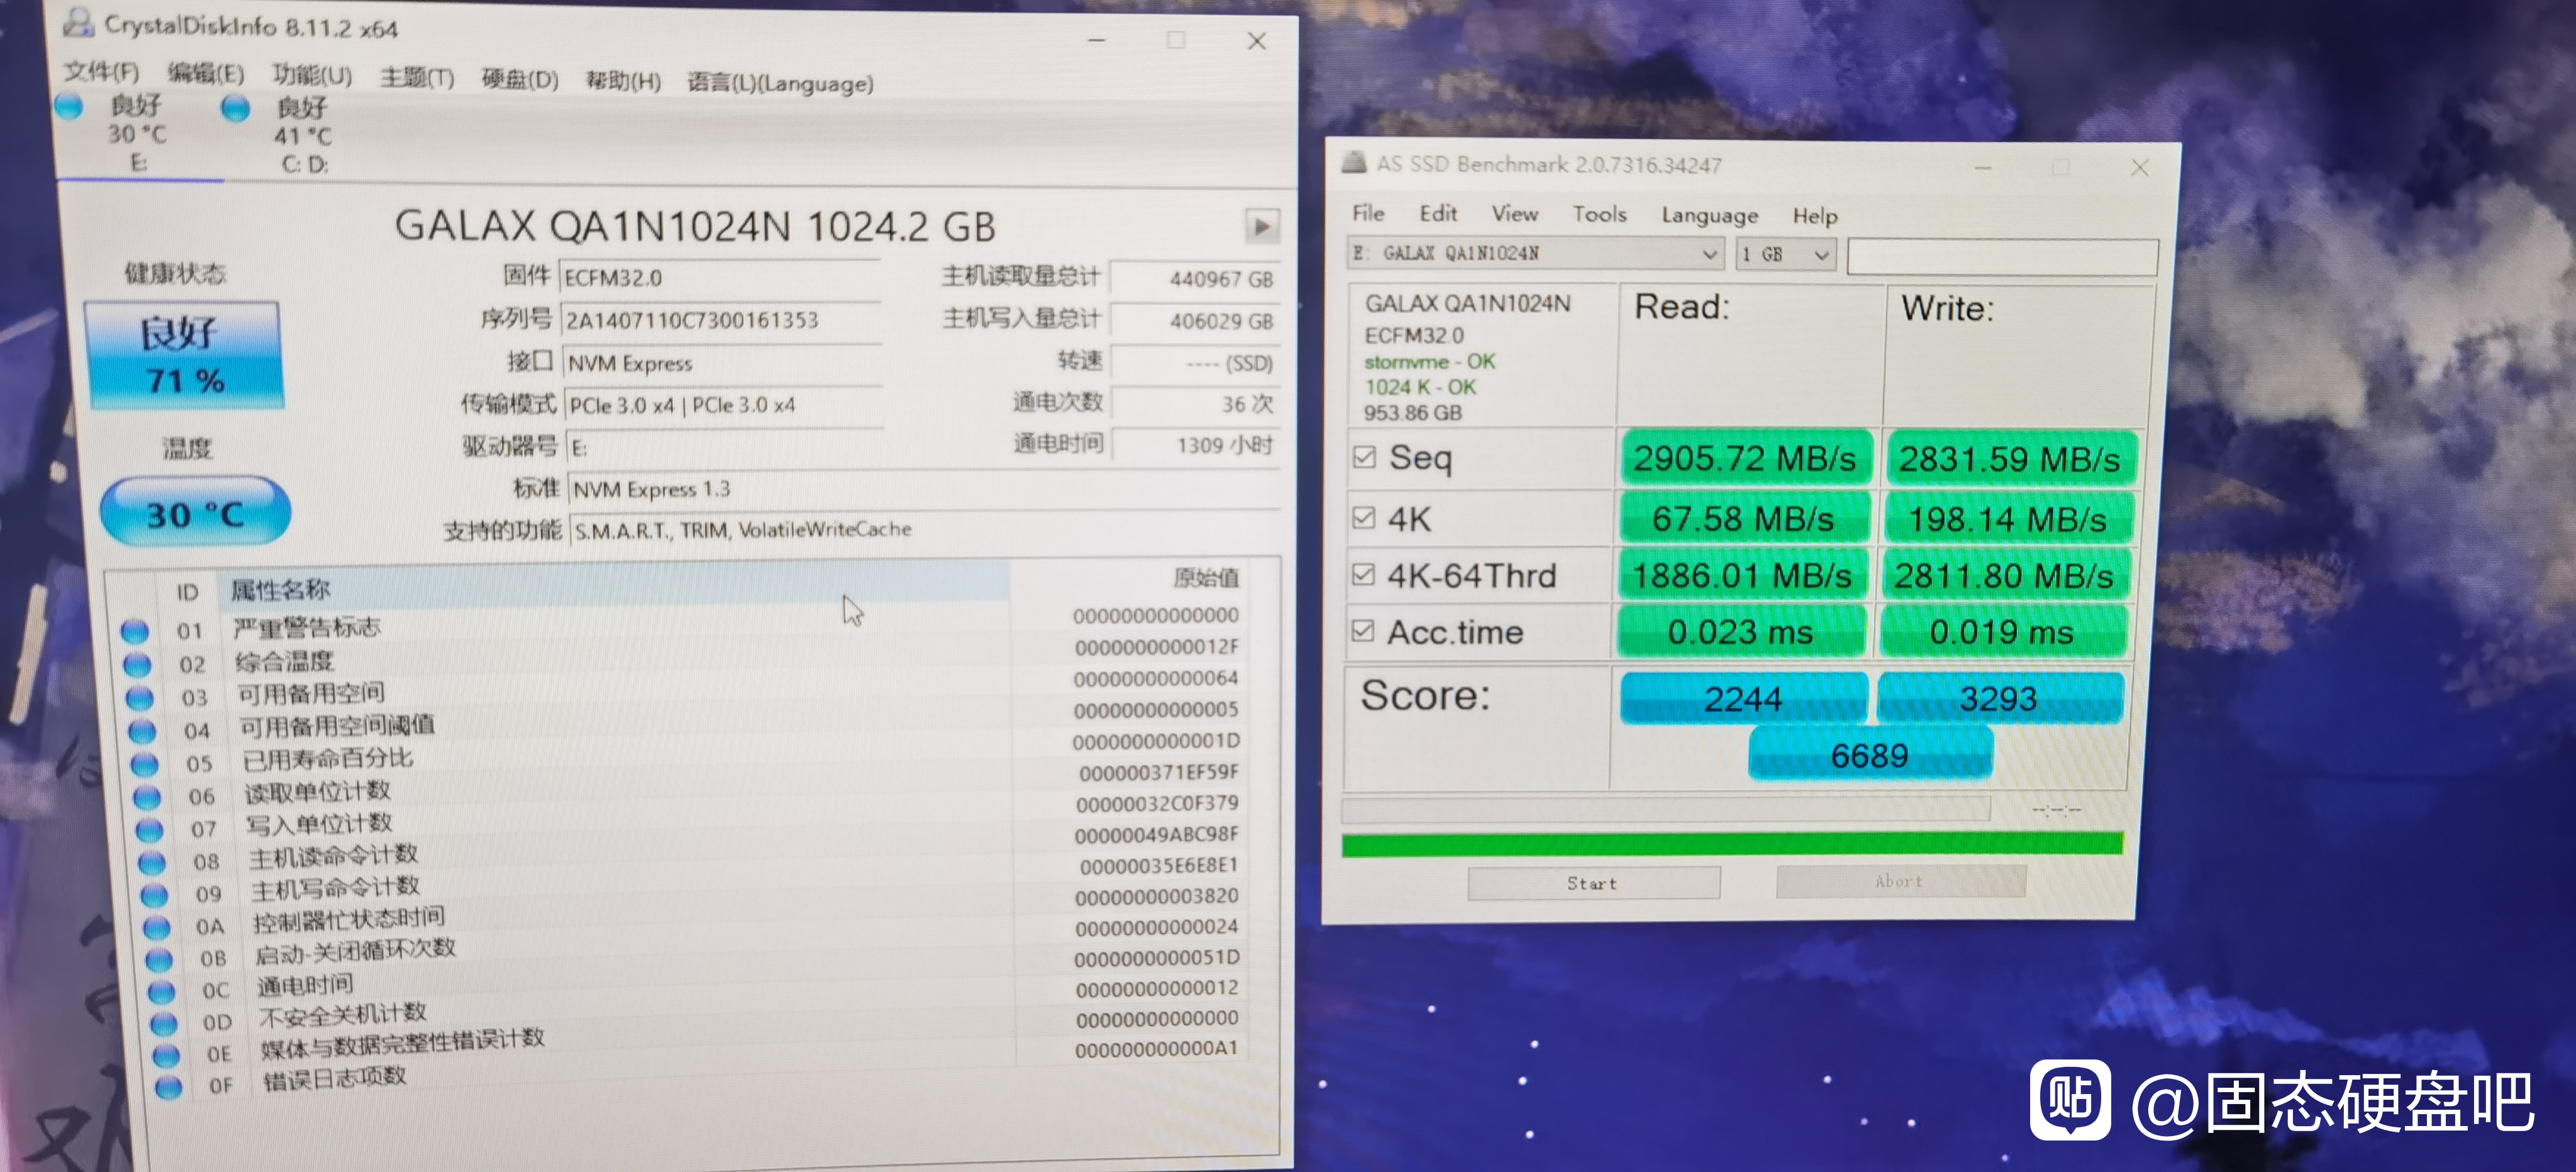This screenshot has height=1172, width=2576.
Task: Open the Language menu in AS SSD Benchmark
Action: click(1709, 216)
